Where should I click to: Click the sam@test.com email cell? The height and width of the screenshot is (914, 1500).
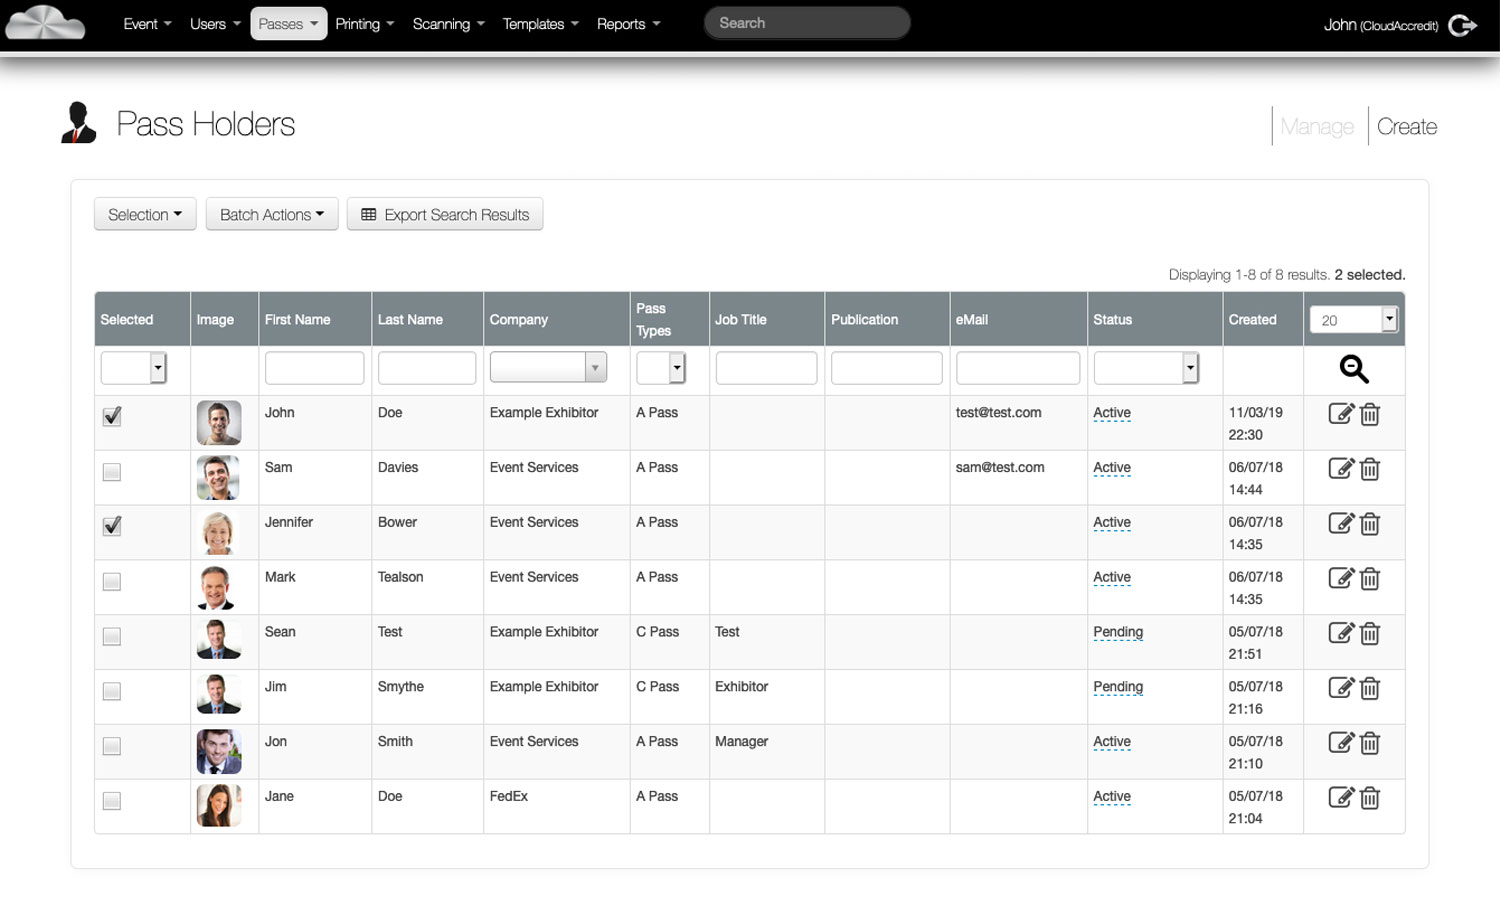pyautogui.click(x=1000, y=467)
